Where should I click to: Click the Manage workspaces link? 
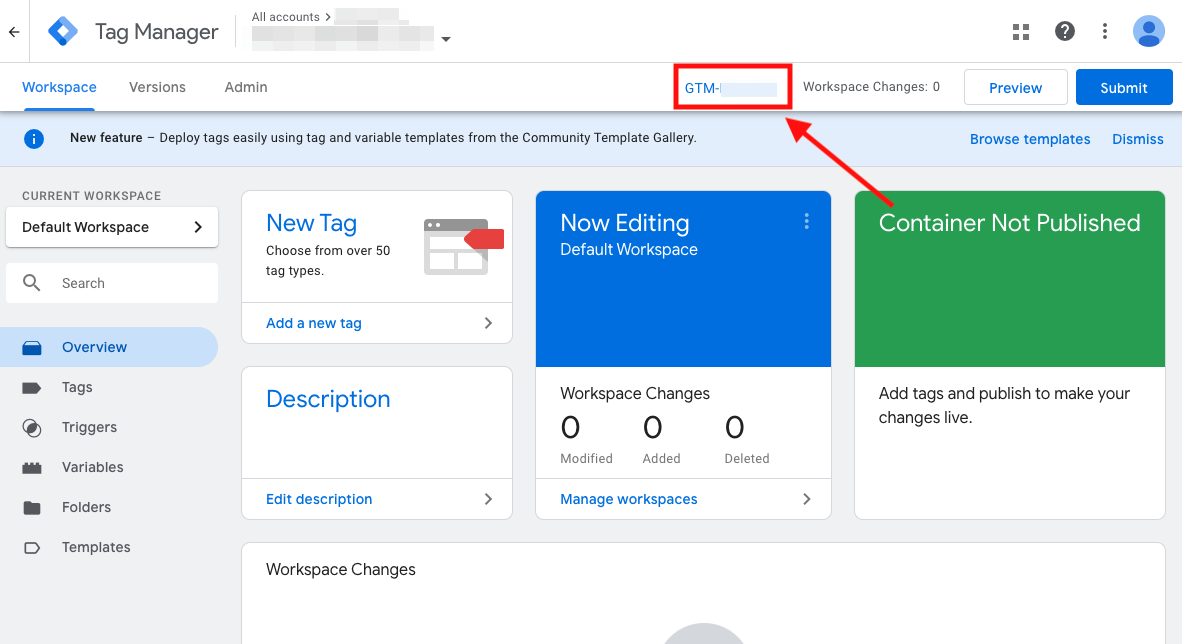[x=629, y=499]
